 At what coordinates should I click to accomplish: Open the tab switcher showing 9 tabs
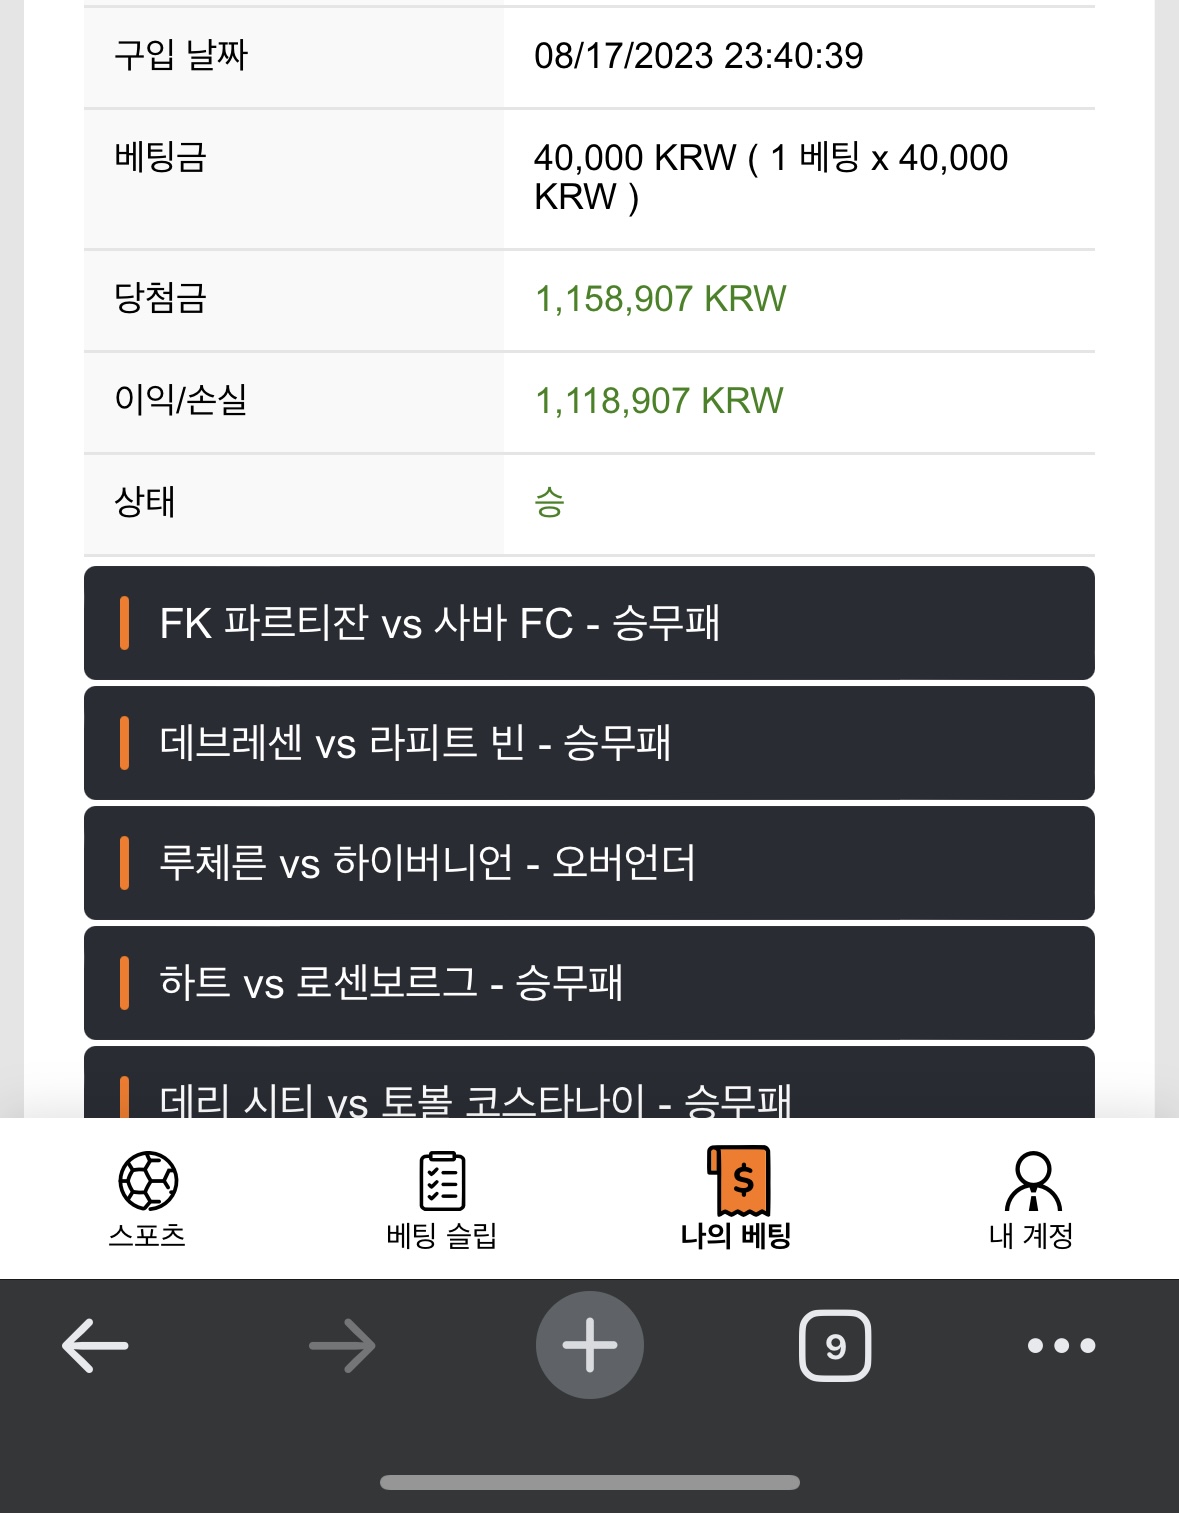pos(835,1346)
